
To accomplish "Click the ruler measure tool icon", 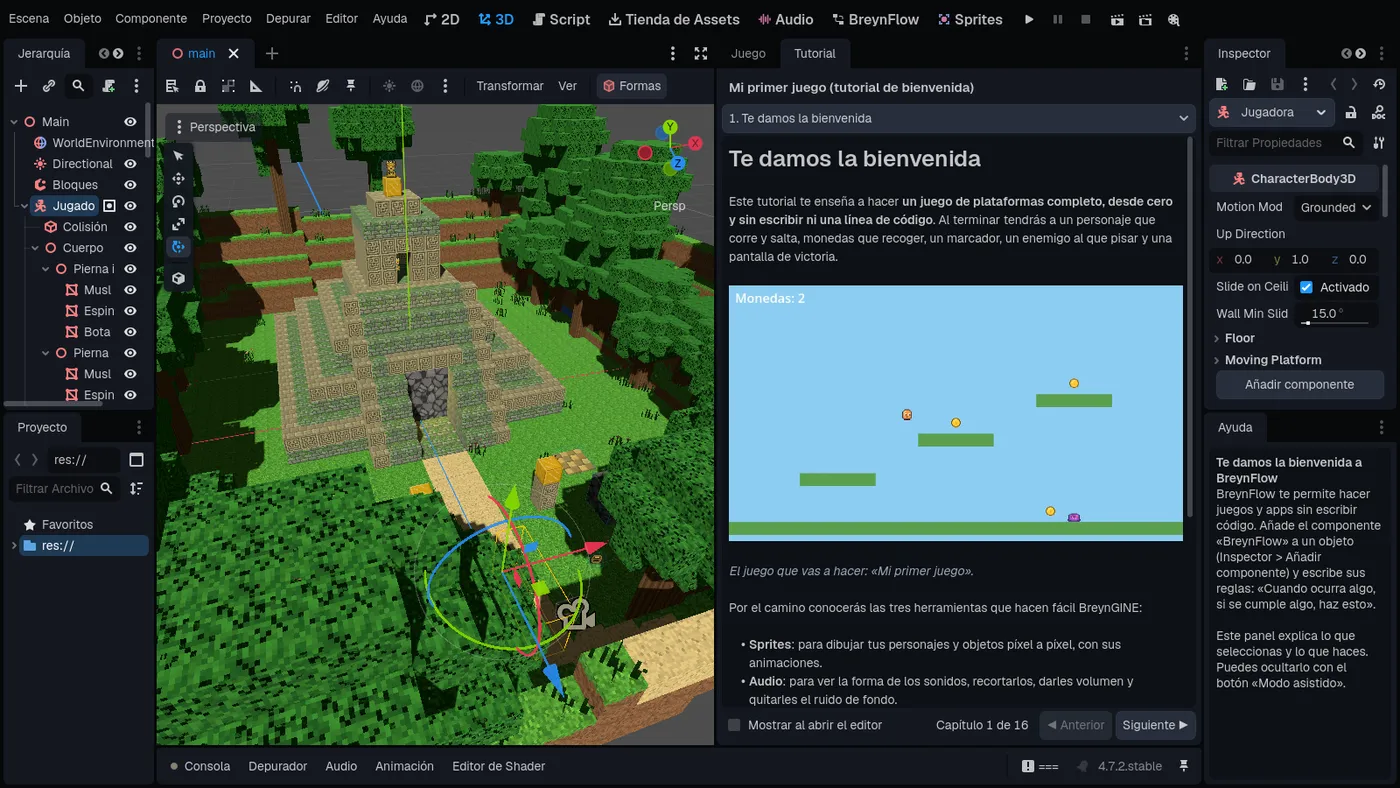I will click(x=256, y=86).
